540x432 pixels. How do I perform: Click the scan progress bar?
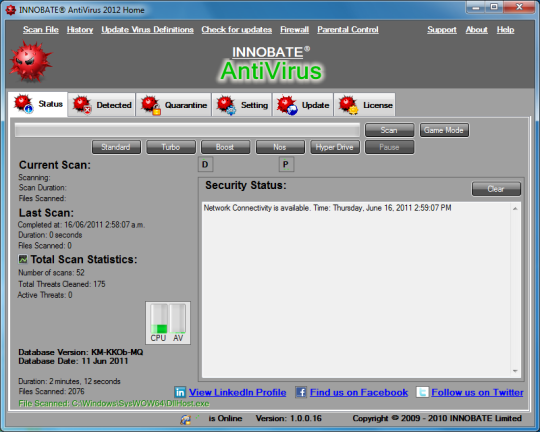(x=187, y=130)
